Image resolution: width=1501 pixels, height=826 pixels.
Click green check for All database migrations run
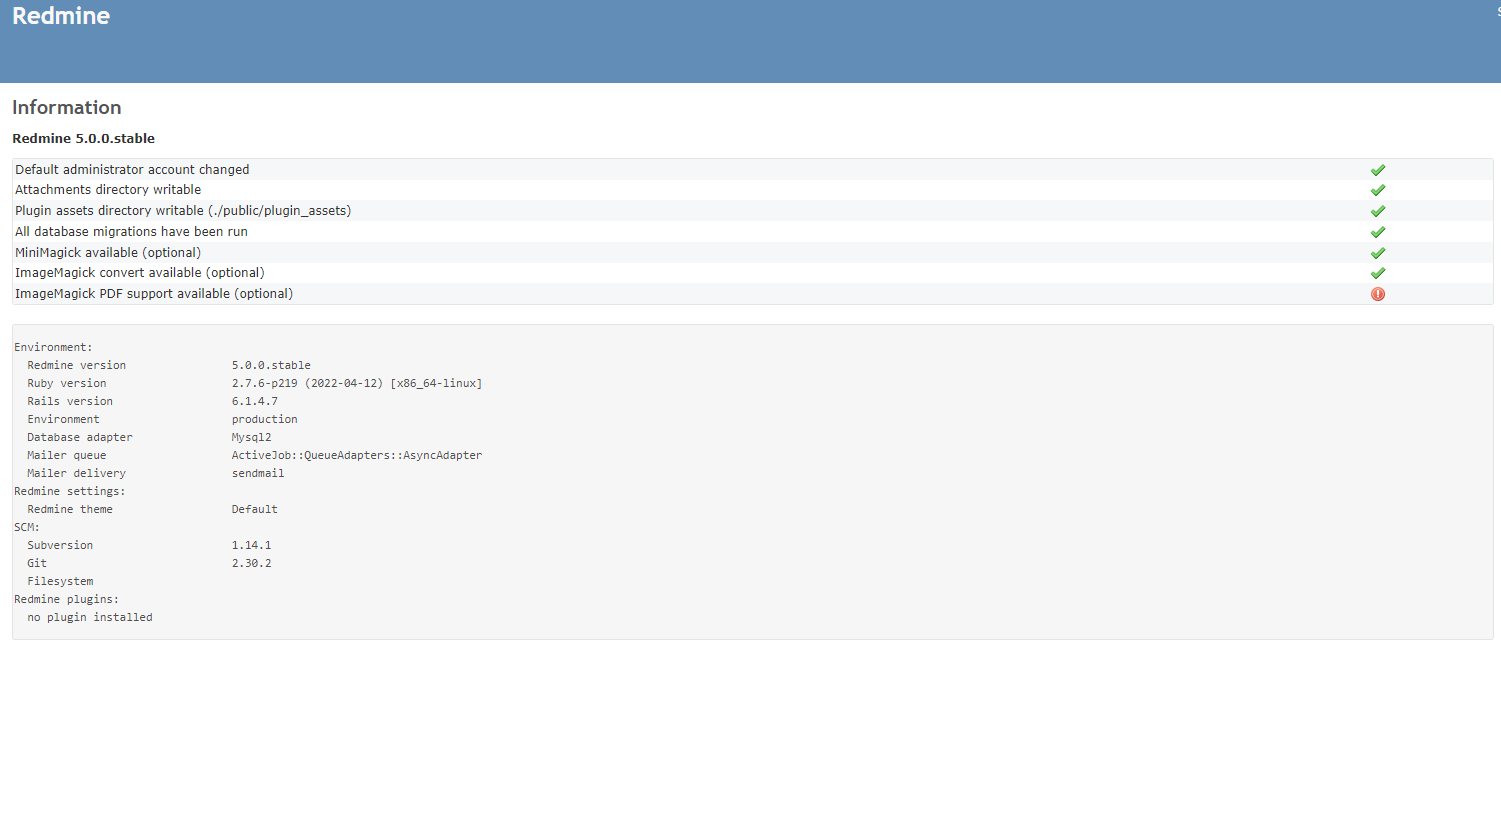[x=1377, y=232]
